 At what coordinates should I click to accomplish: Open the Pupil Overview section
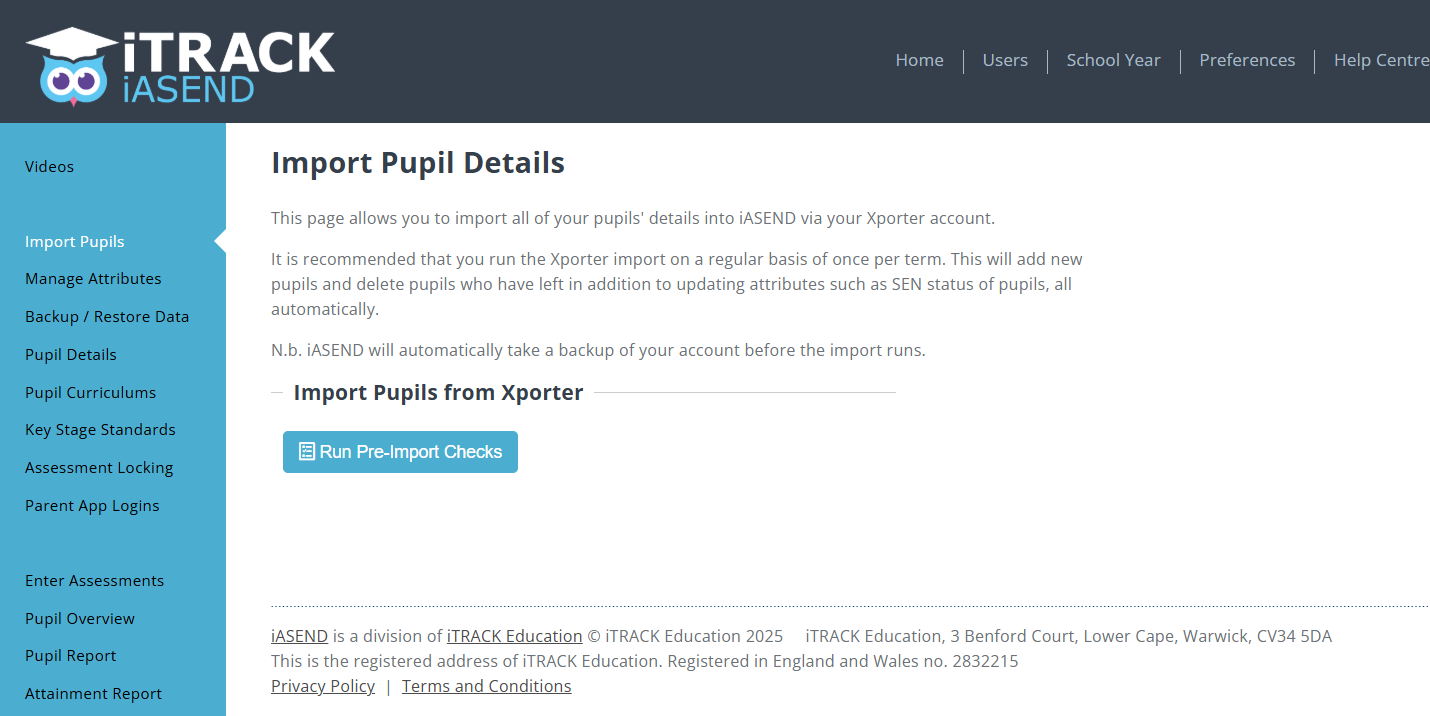click(80, 618)
